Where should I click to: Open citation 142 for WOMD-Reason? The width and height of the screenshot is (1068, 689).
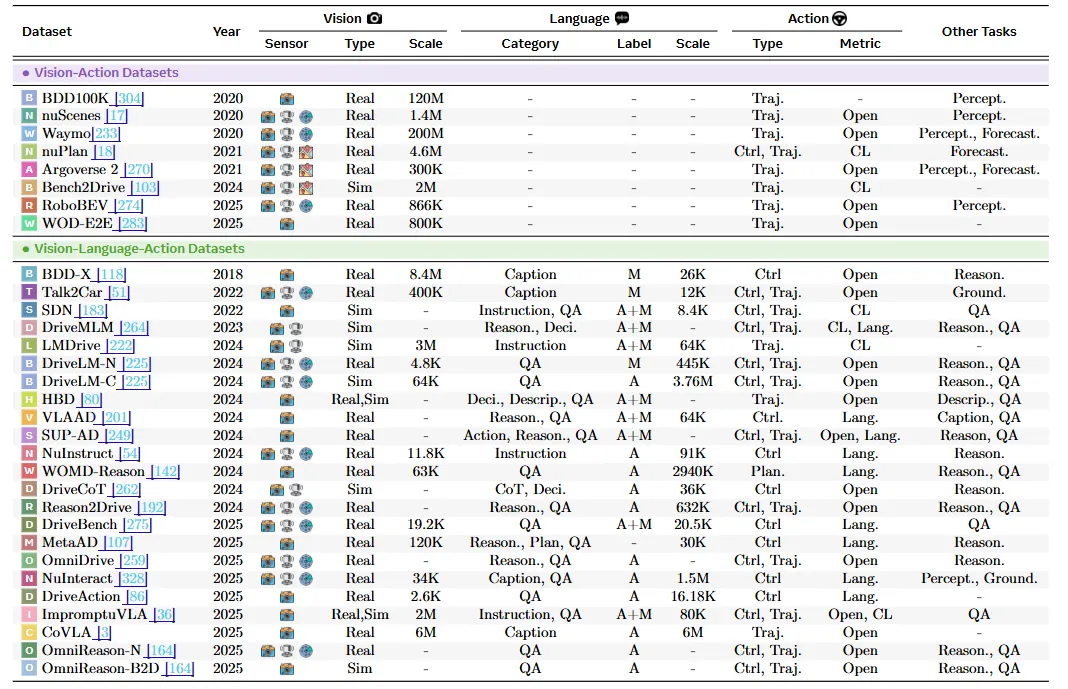pyautogui.click(x=165, y=471)
